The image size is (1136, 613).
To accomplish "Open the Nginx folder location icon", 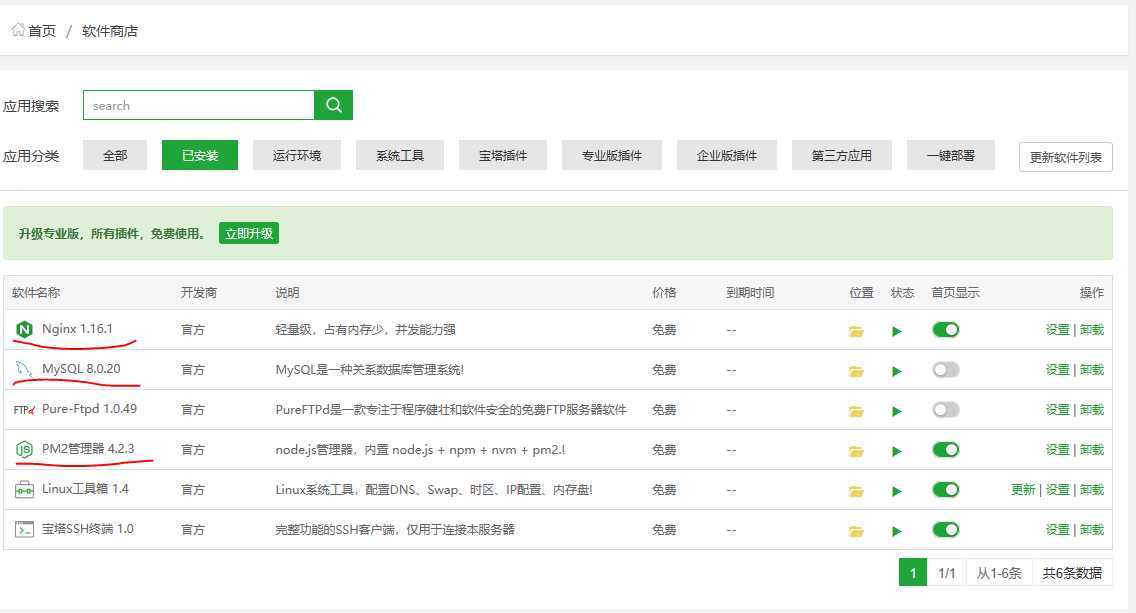I will coord(856,331).
